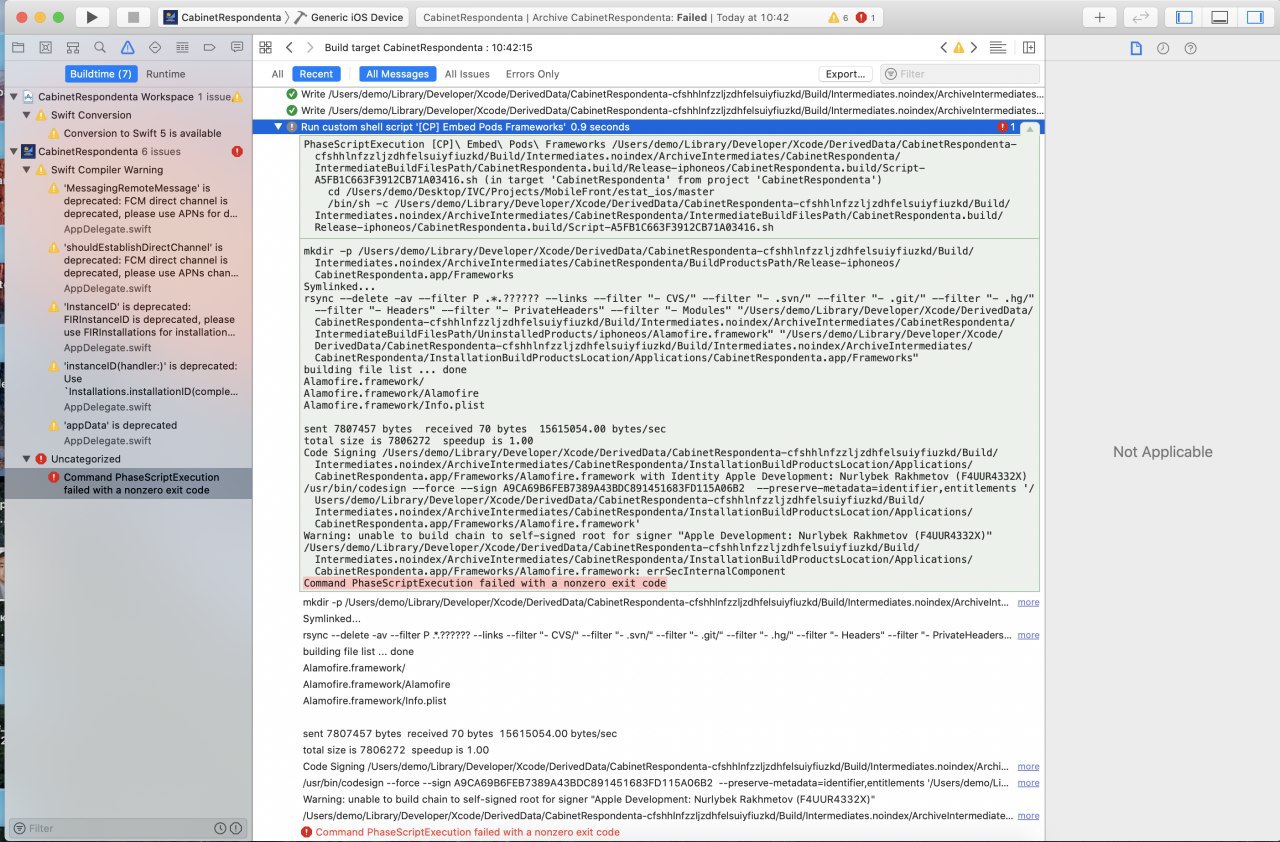Show recent-only filter clock icon in navigator

pos(220,828)
